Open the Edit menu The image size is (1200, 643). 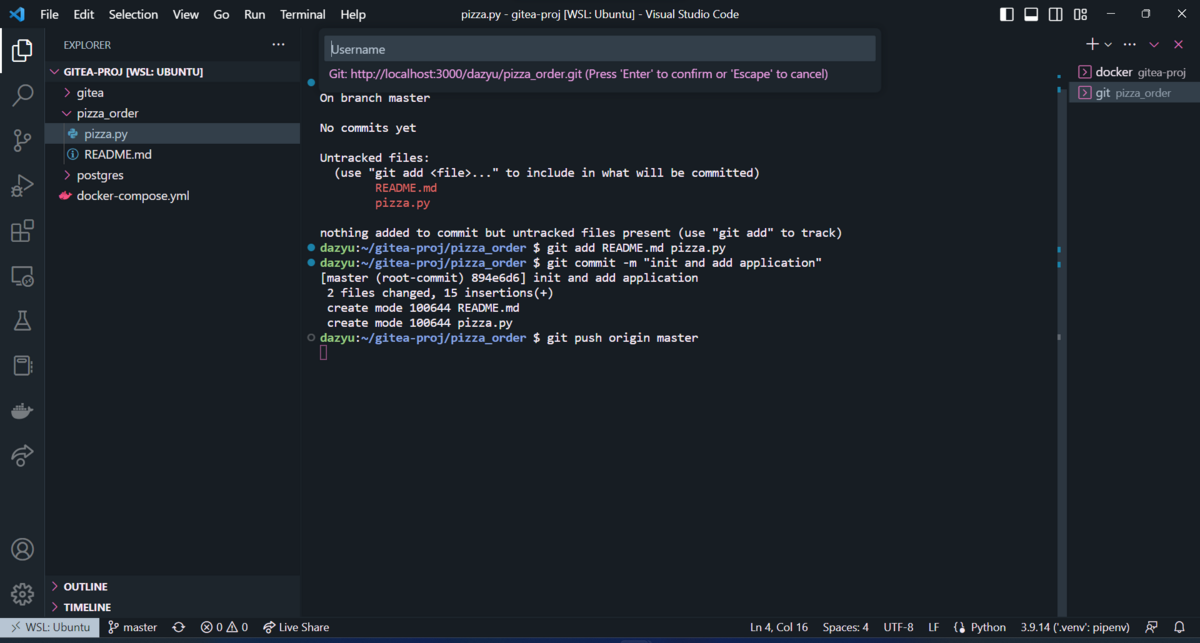click(x=84, y=14)
